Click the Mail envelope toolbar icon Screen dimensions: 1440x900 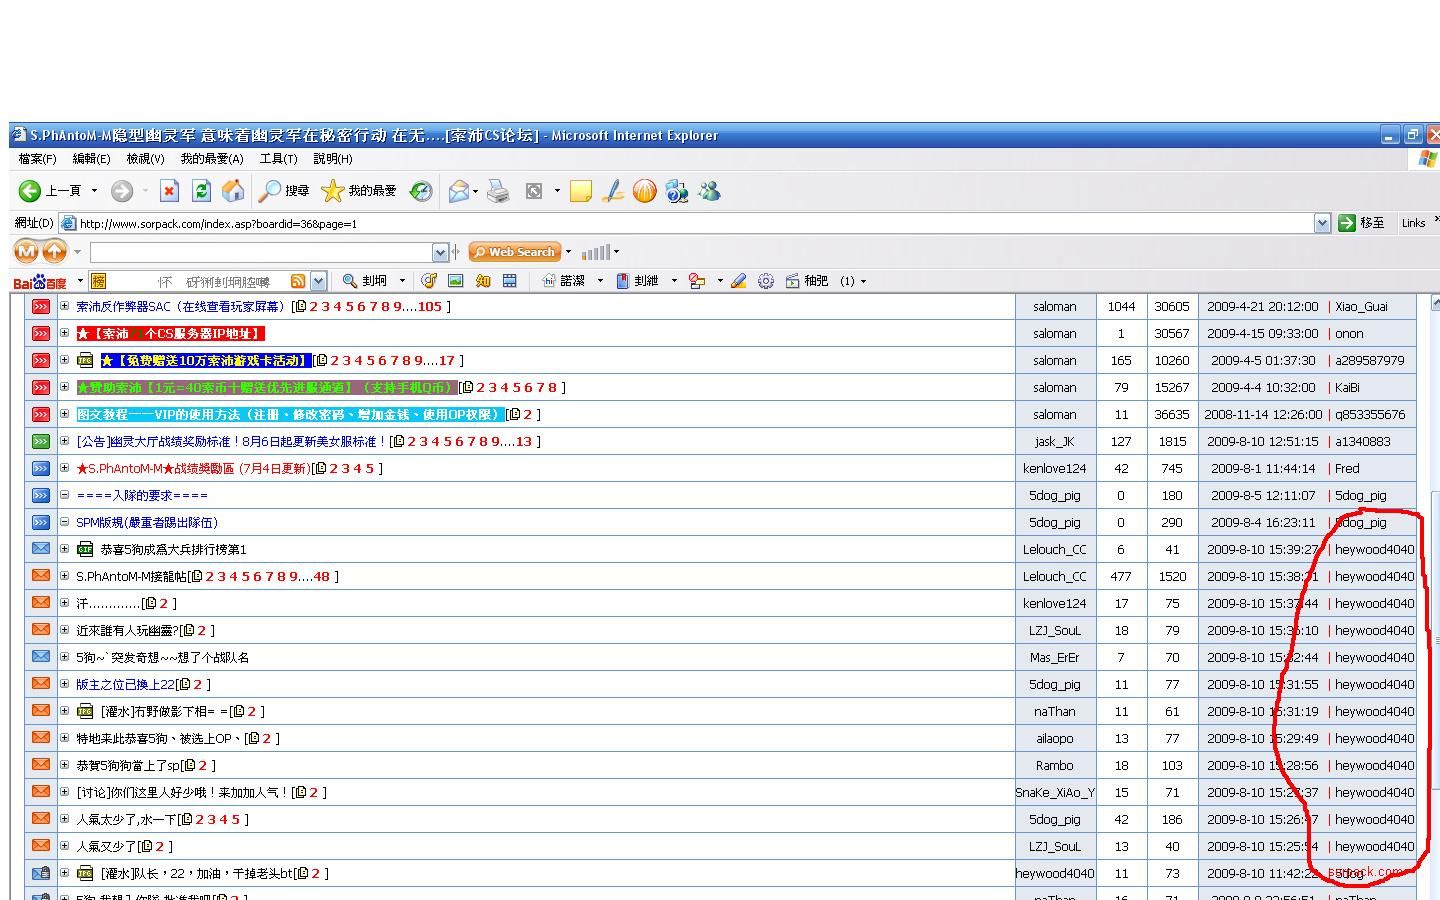pos(458,191)
